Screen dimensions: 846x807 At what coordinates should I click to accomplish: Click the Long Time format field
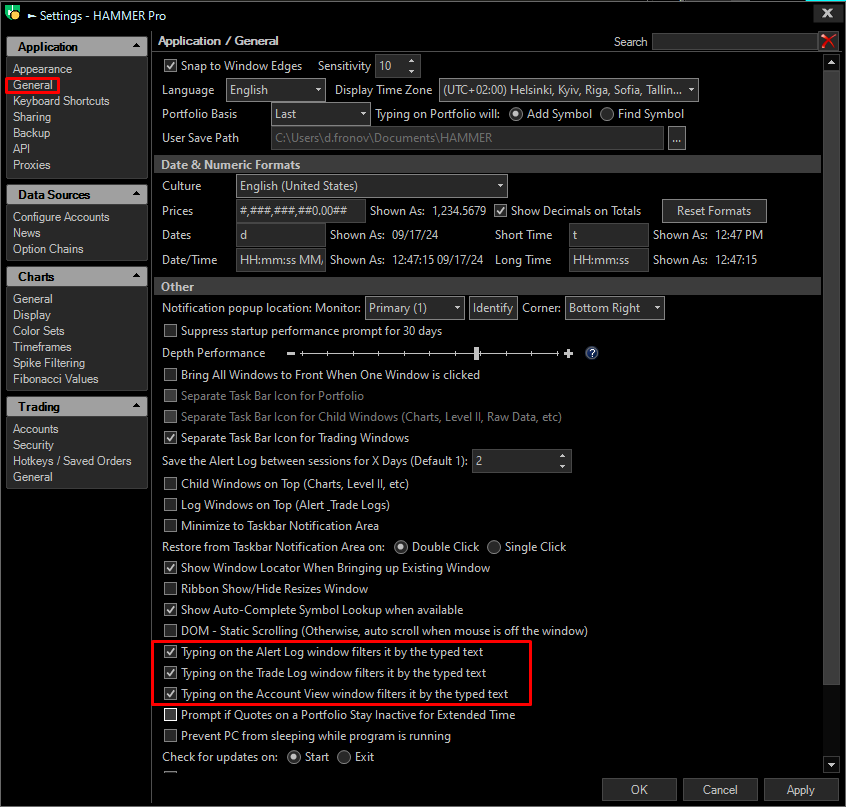click(x=609, y=260)
